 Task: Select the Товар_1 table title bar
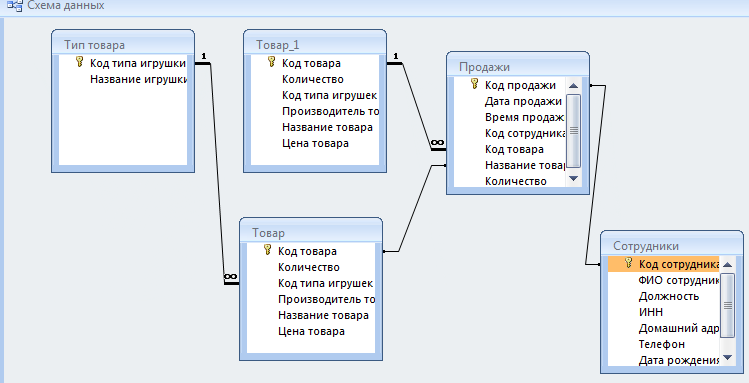(x=315, y=44)
